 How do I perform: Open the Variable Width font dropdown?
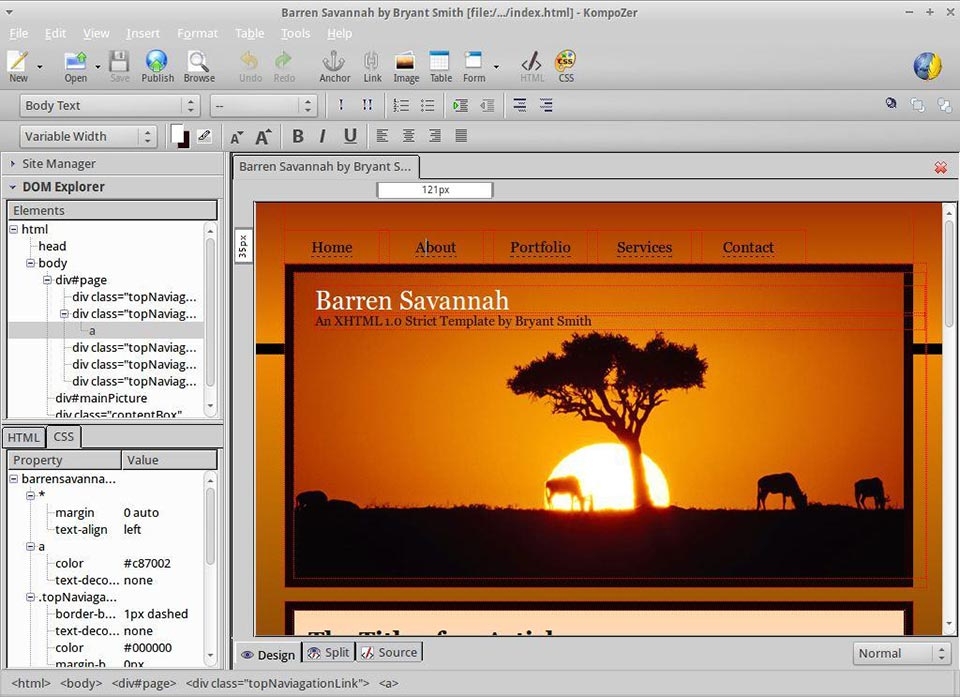tap(89, 136)
